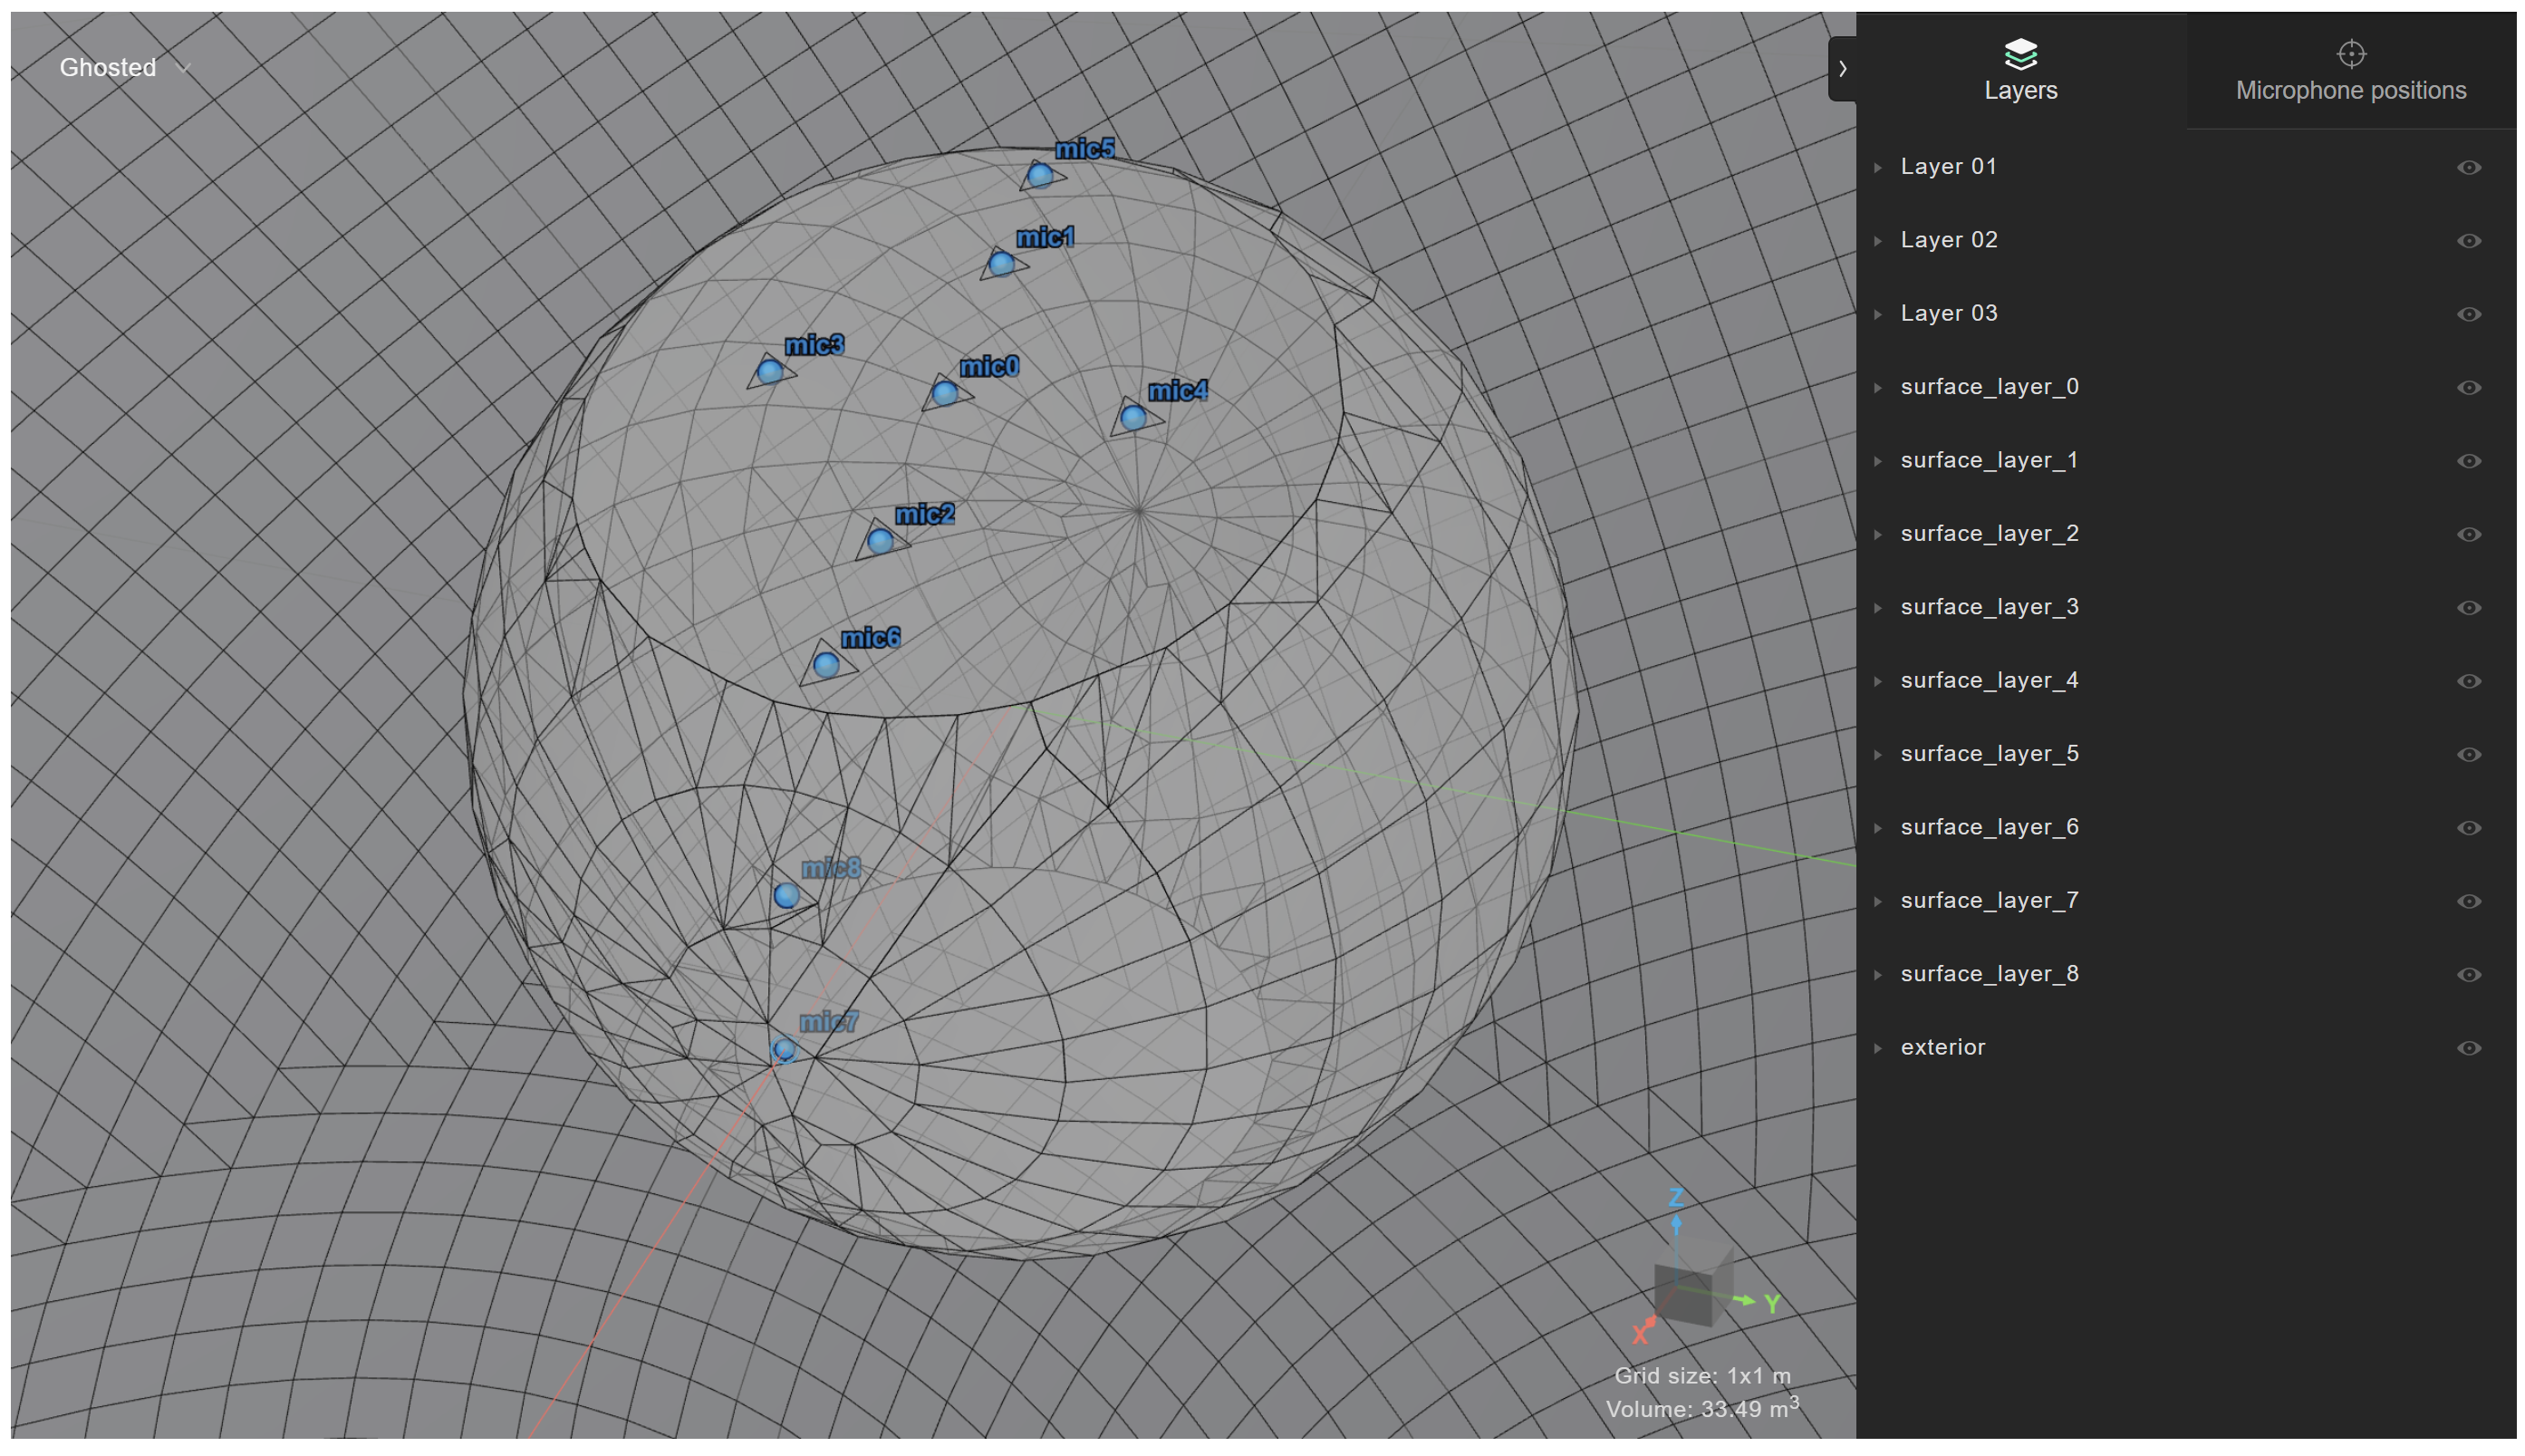Select the mic8 microphone marker
2525x1456 pixels.
point(786,895)
